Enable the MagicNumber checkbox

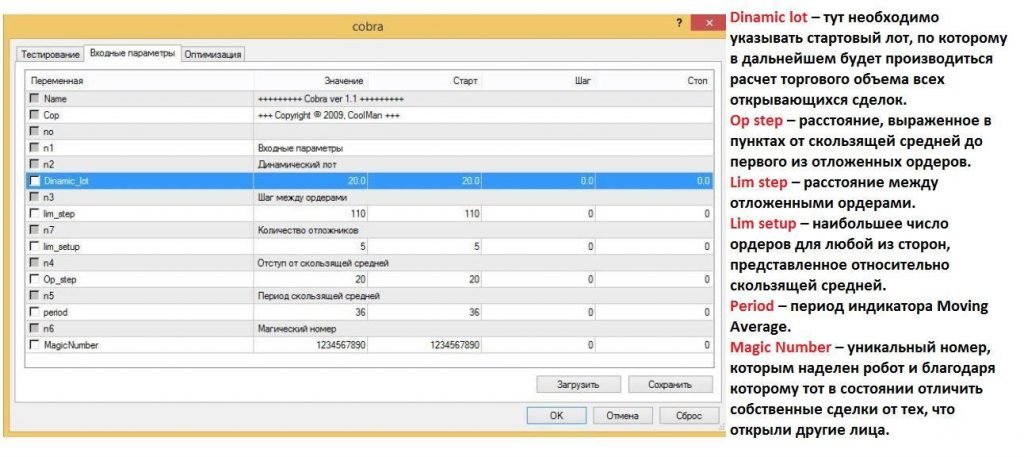35,345
